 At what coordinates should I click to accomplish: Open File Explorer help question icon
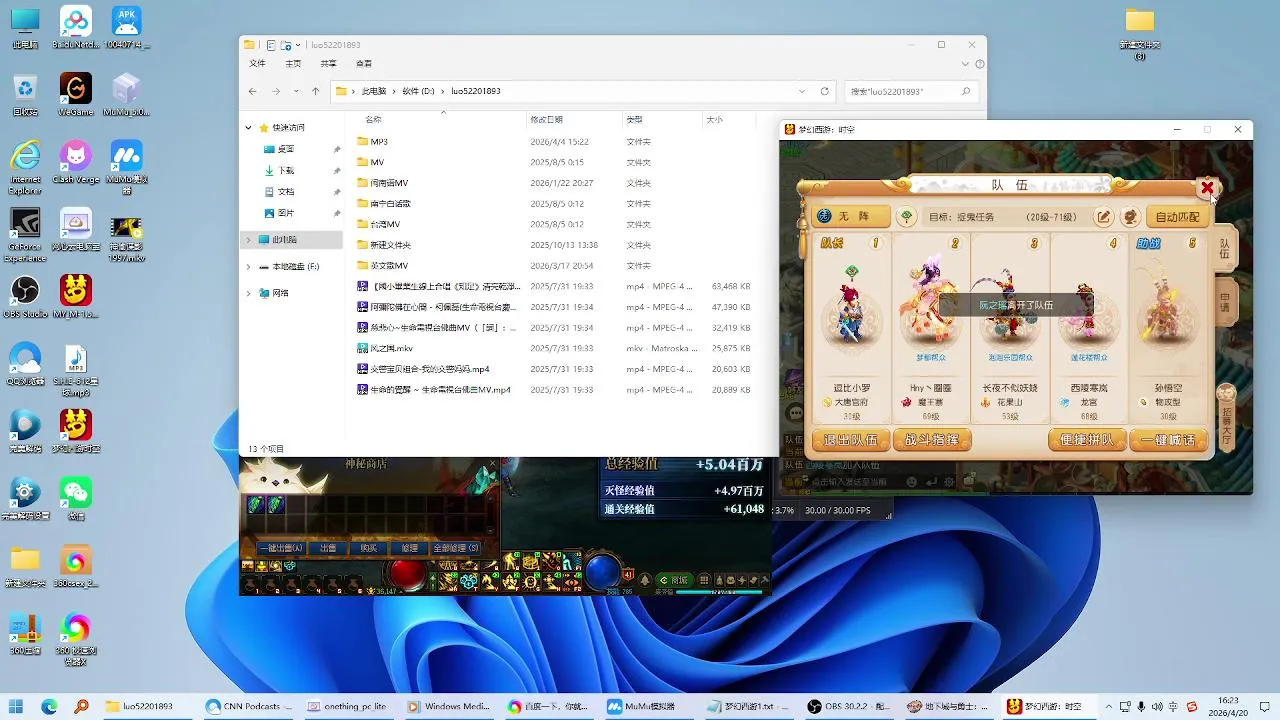(x=979, y=63)
